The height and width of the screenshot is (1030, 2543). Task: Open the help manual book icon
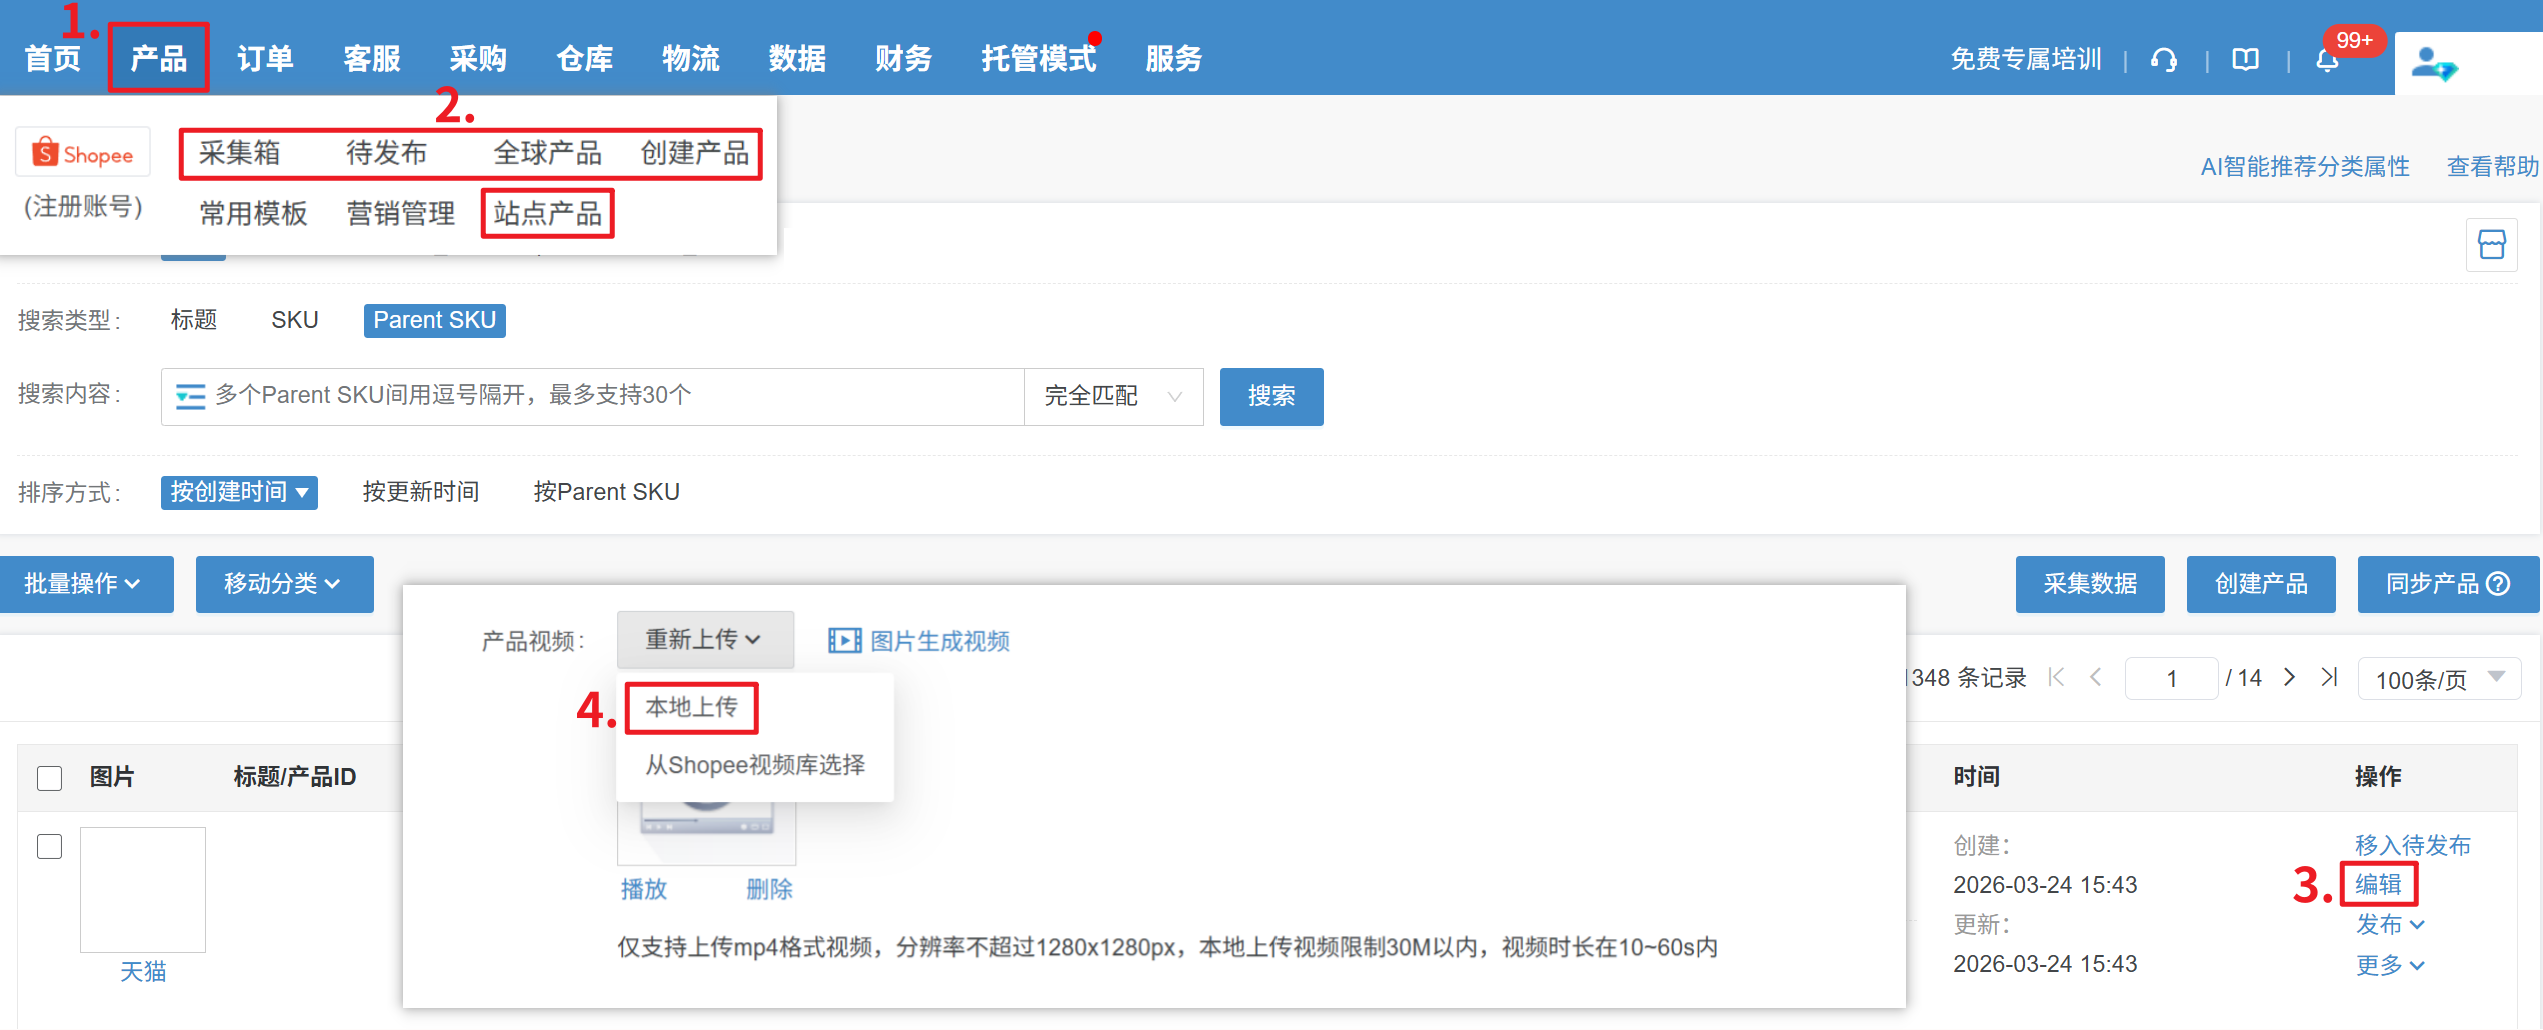2245,60
